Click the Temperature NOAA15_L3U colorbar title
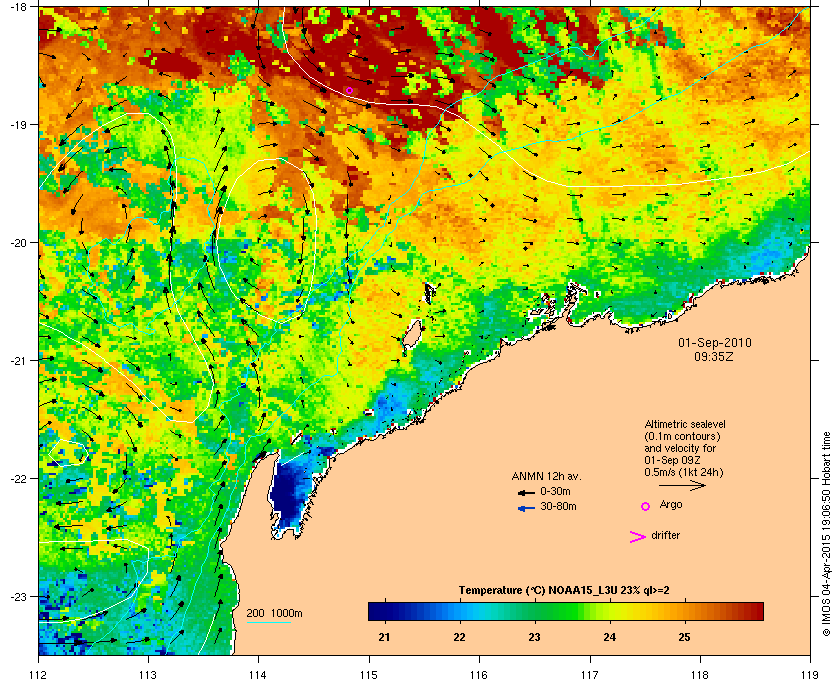The width and height of the screenshot is (840, 680). [564, 591]
